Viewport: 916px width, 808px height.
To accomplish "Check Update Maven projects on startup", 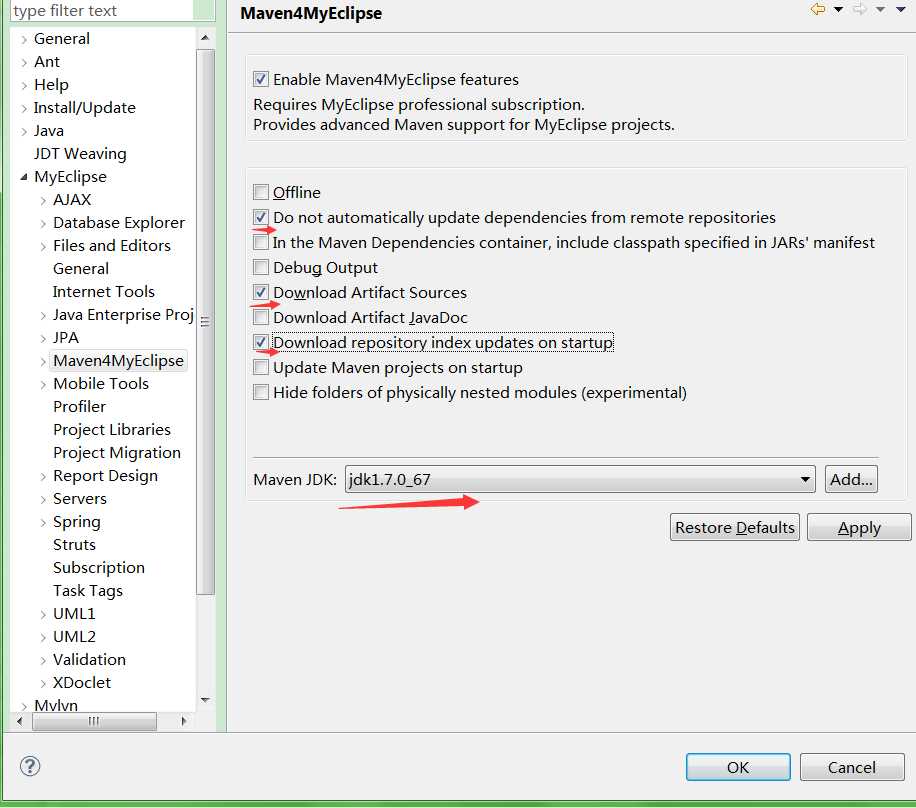I will (261, 367).
